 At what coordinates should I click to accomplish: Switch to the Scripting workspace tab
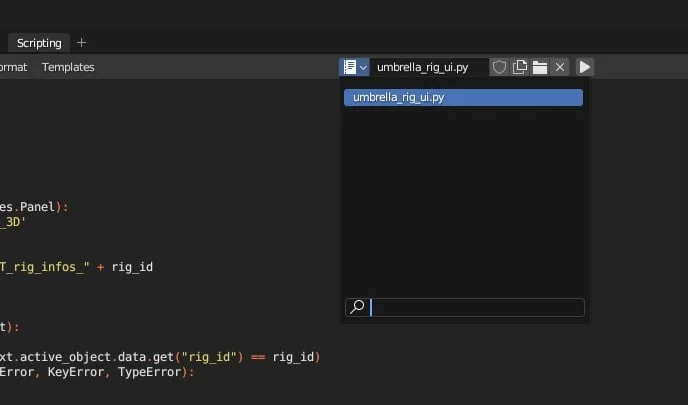39,43
